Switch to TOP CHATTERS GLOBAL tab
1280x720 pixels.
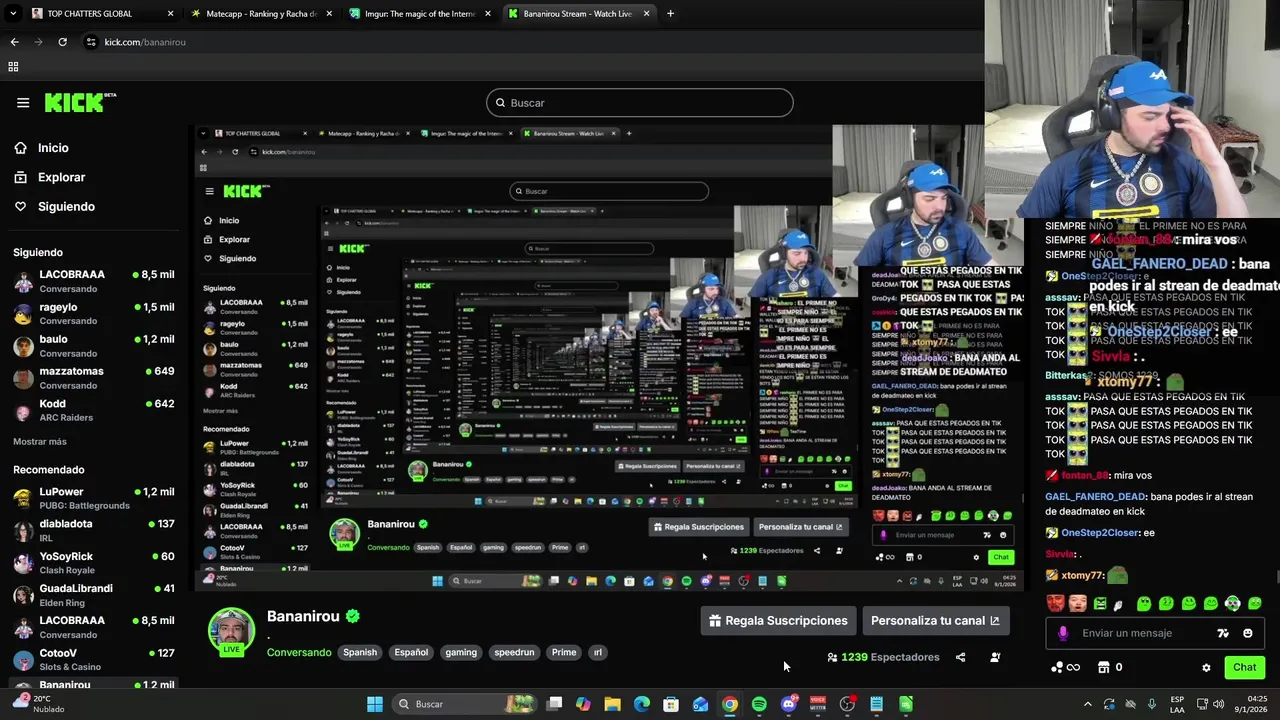102,14
